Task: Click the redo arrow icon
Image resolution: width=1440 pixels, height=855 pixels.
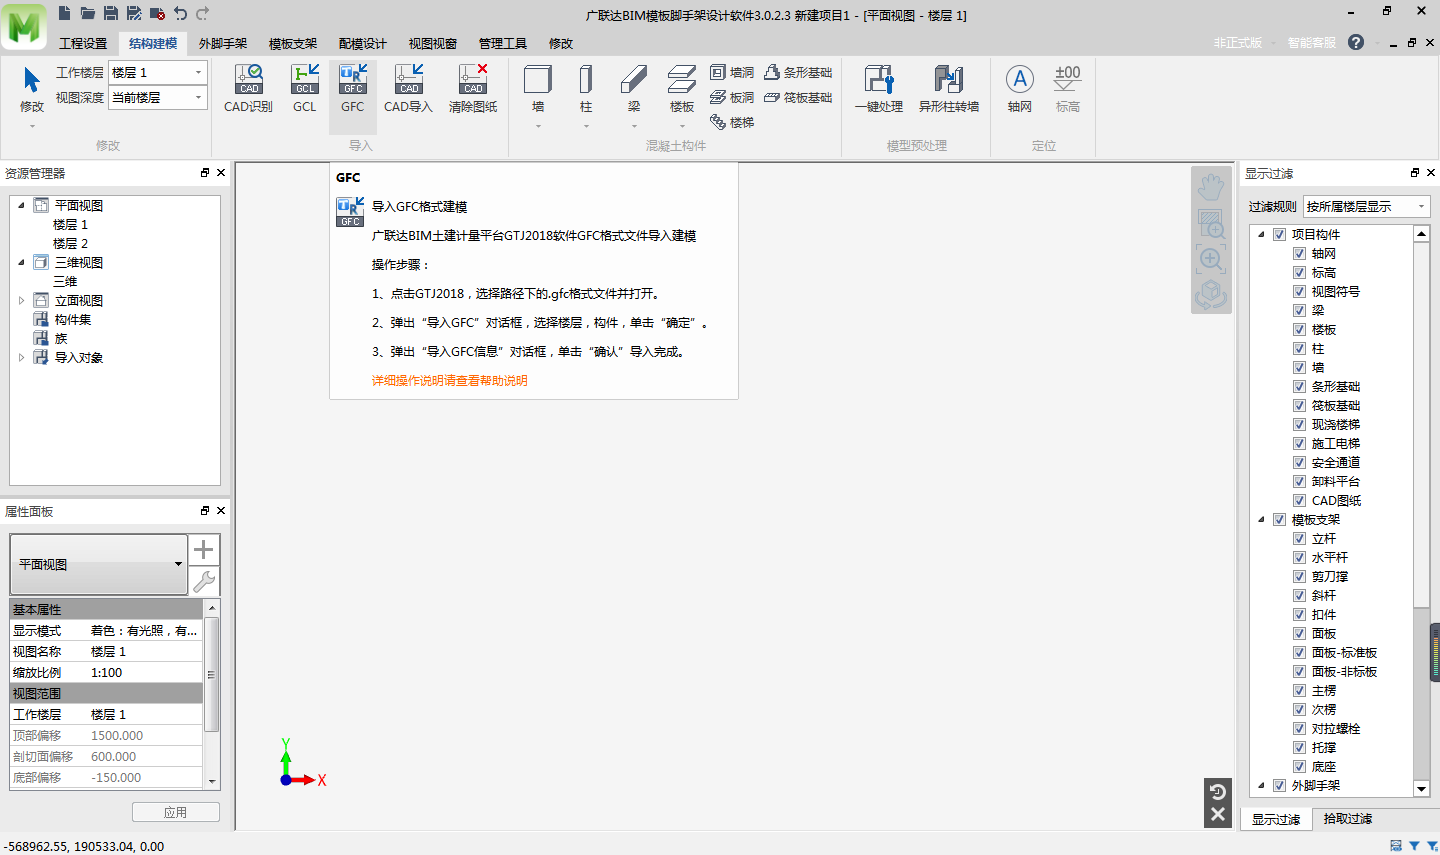Action: [x=203, y=13]
